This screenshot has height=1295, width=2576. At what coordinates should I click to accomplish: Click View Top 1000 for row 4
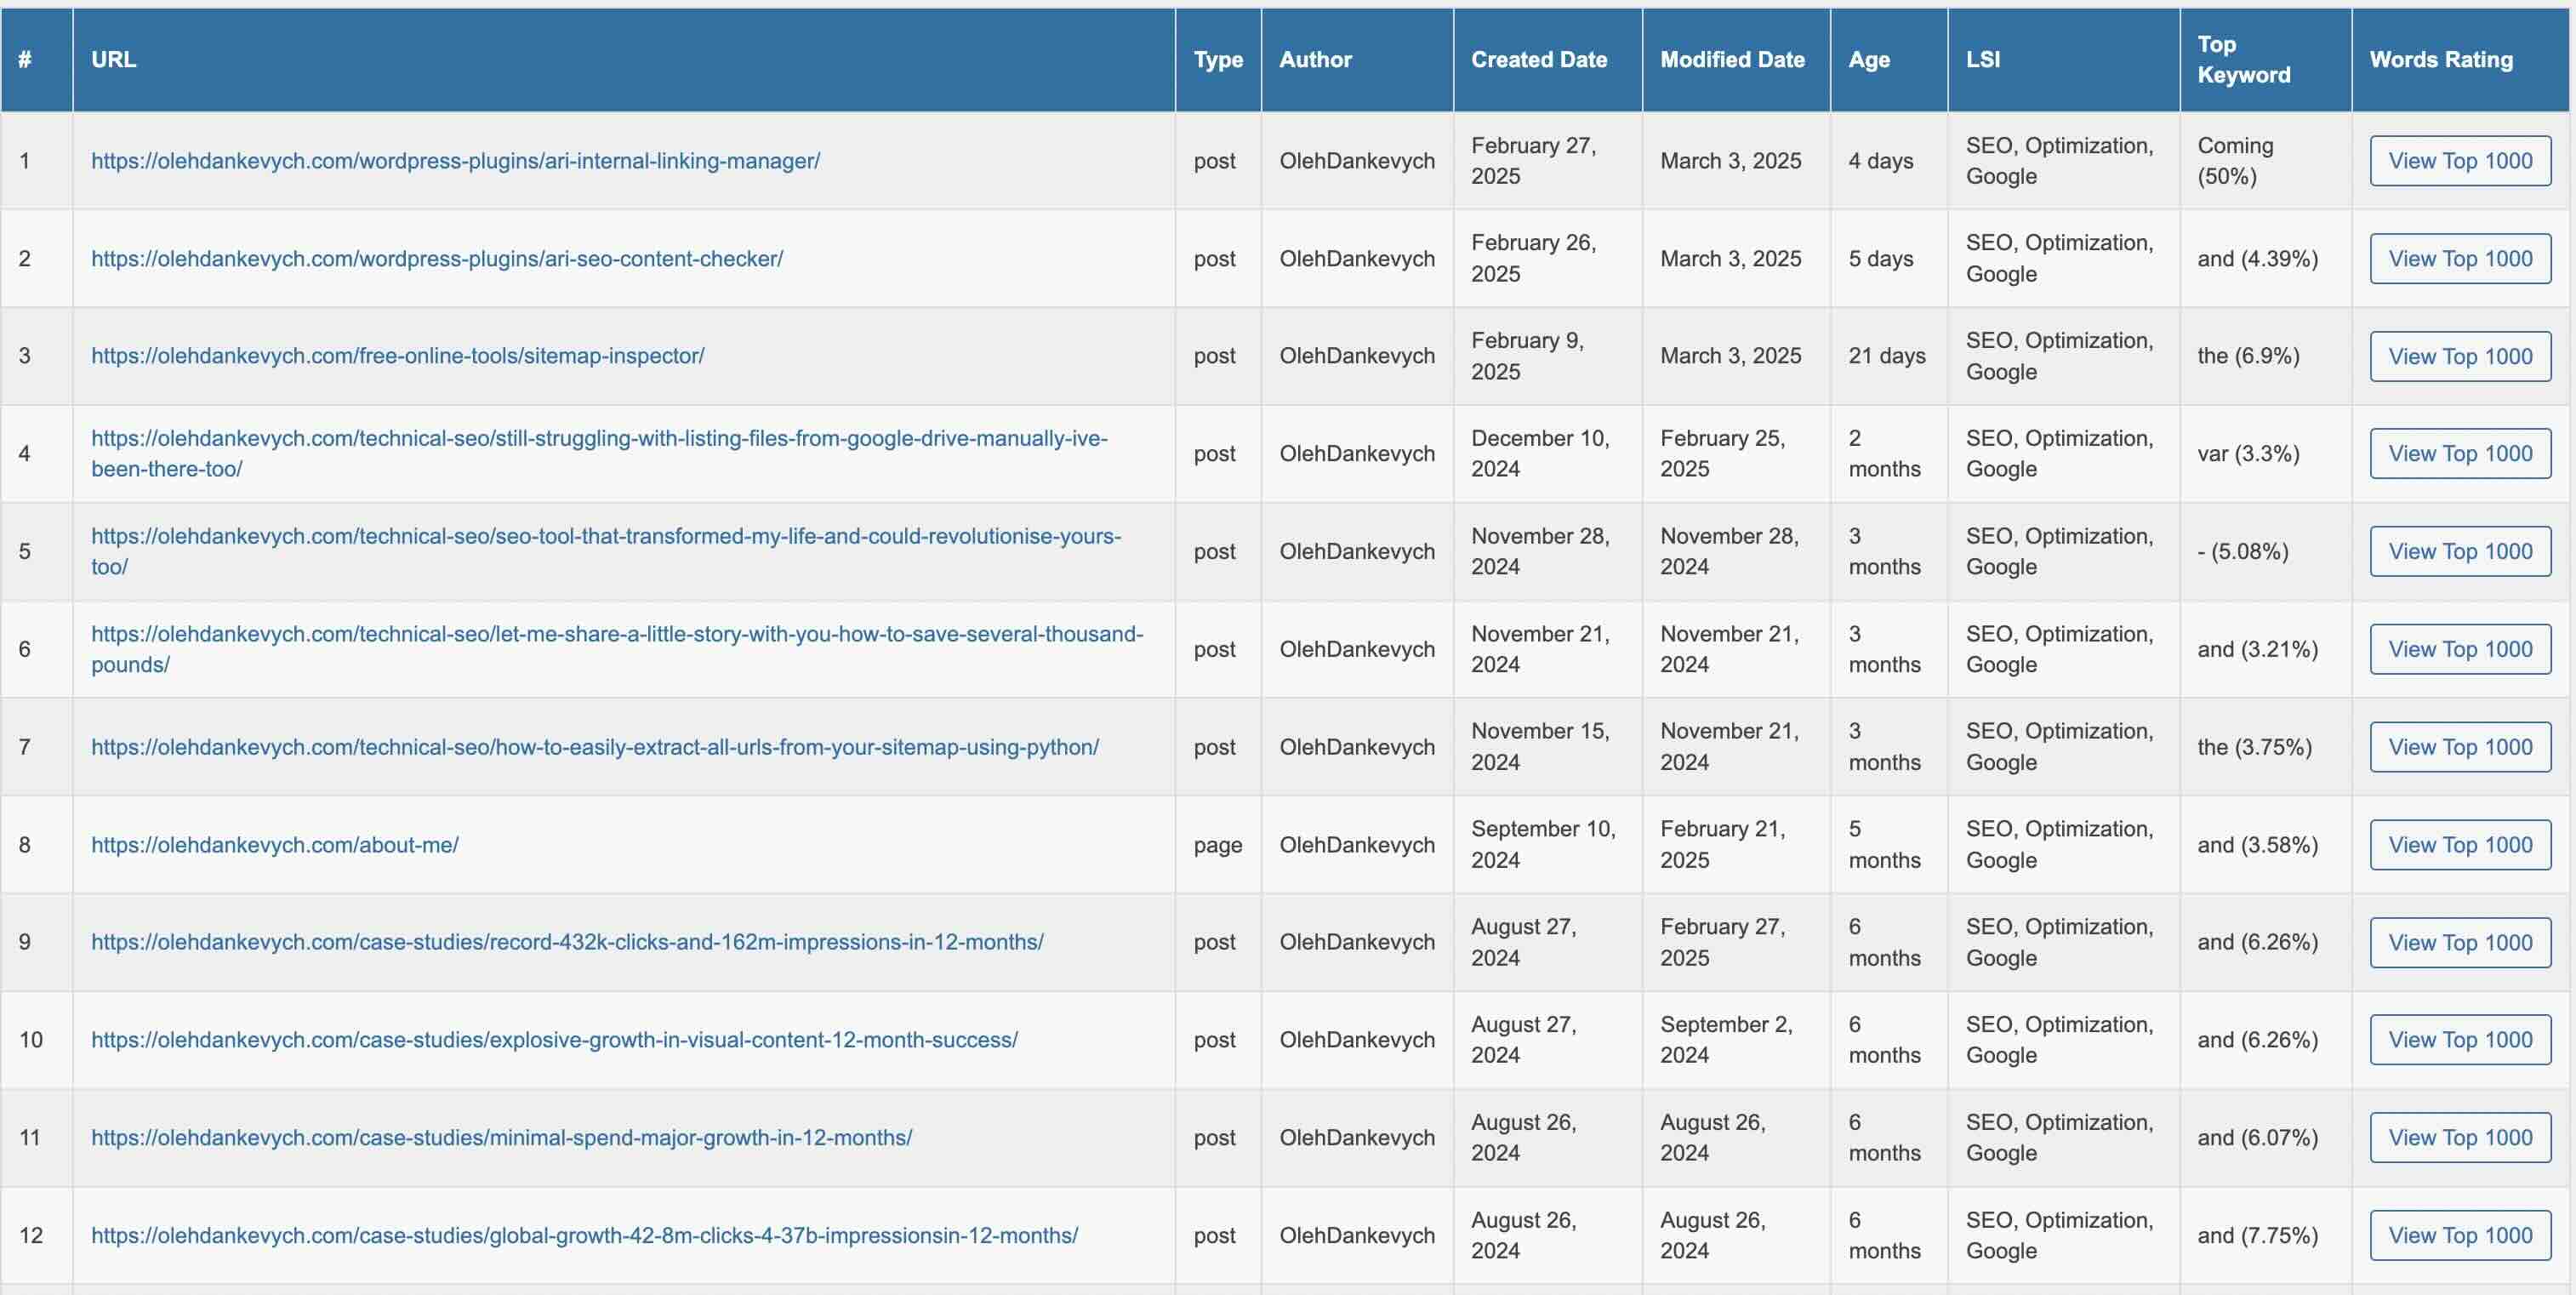[2460, 454]
